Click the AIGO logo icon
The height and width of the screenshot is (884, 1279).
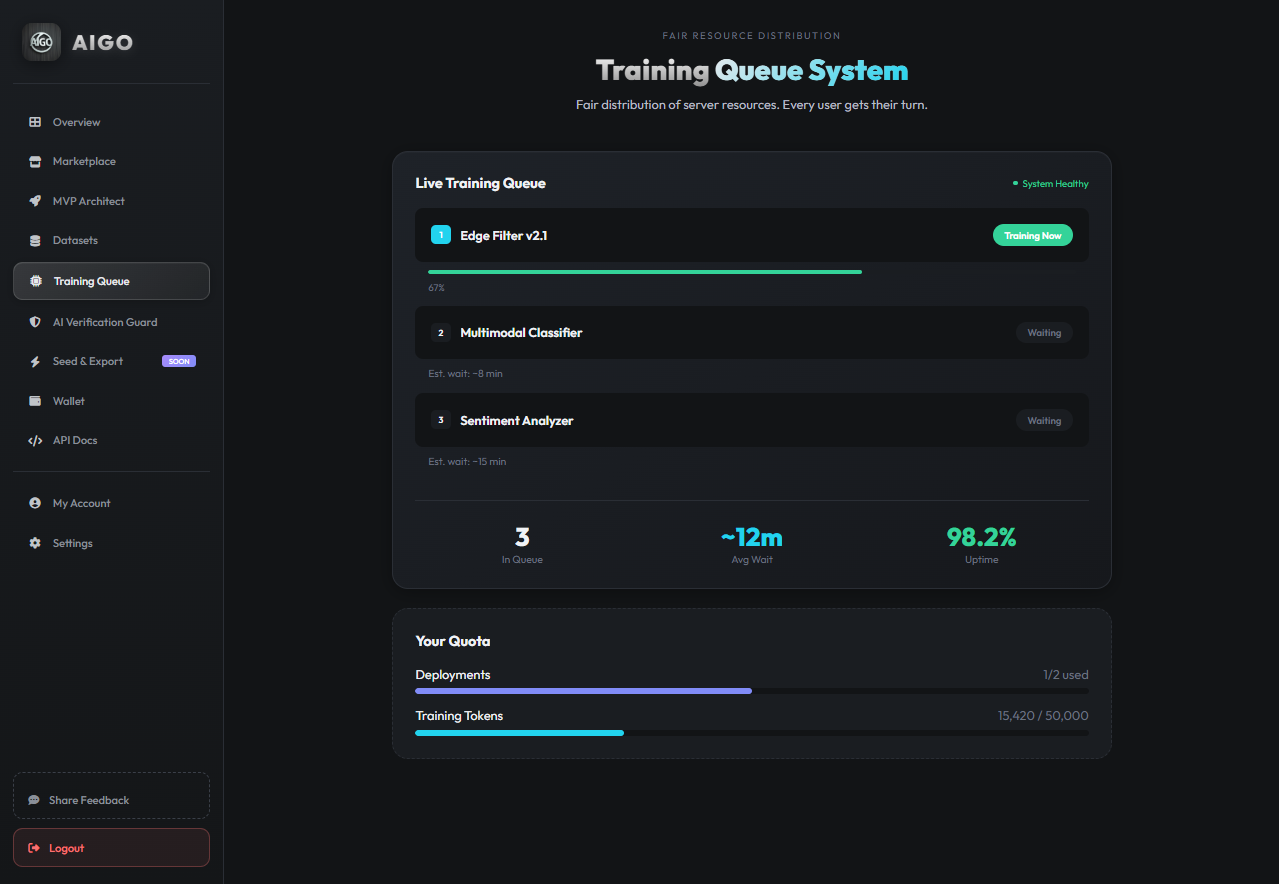(x=41, y=42)
